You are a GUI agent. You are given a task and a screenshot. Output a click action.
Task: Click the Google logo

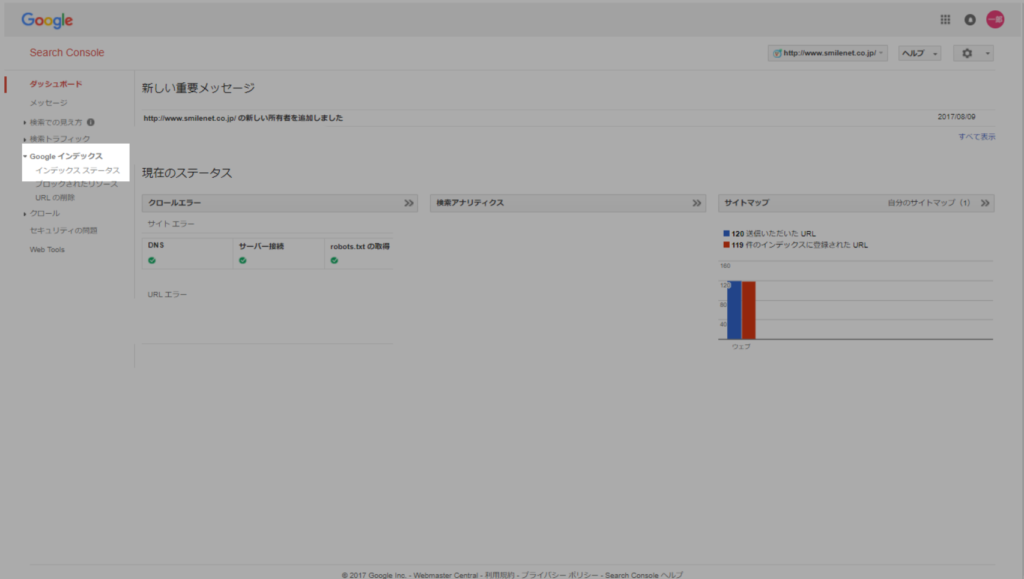[x=47, y=20]
